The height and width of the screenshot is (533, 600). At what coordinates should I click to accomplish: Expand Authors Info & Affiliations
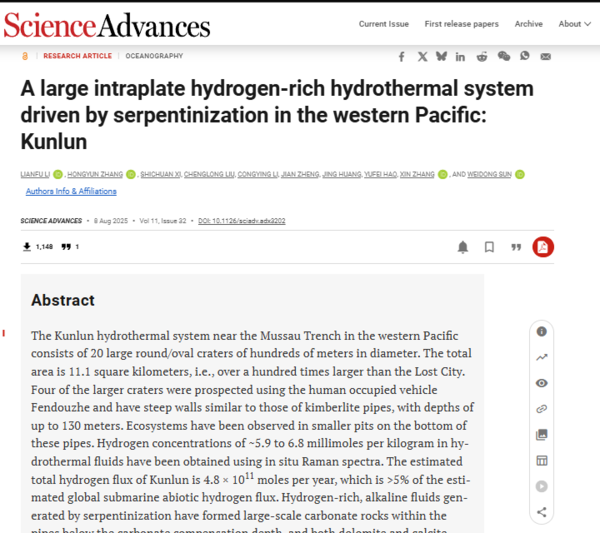(71, 191)
